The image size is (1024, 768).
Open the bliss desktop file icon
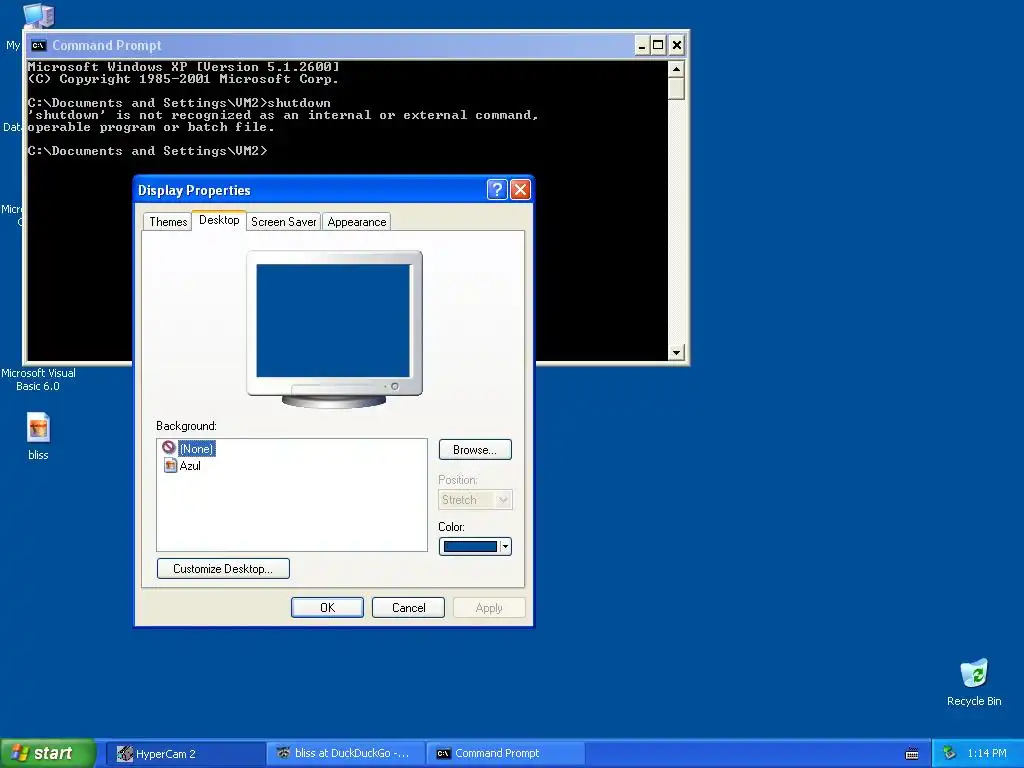[38, 428]
